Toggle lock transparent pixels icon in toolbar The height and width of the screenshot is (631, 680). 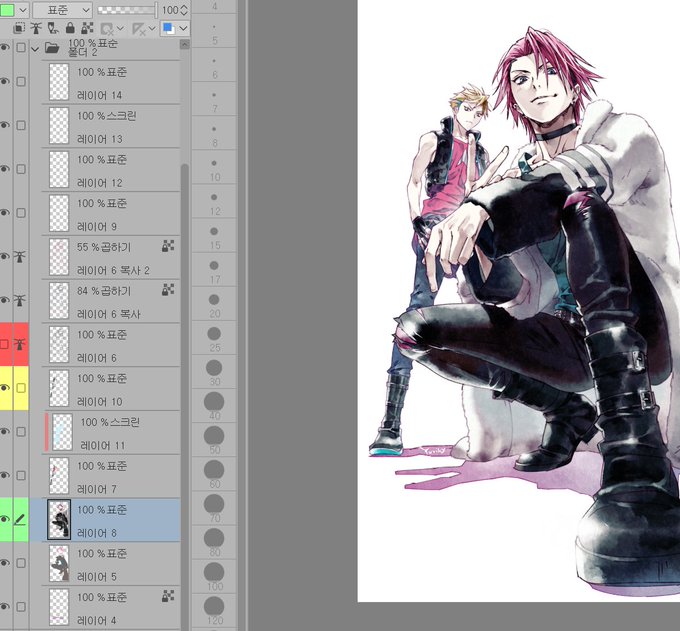(87, 29)
